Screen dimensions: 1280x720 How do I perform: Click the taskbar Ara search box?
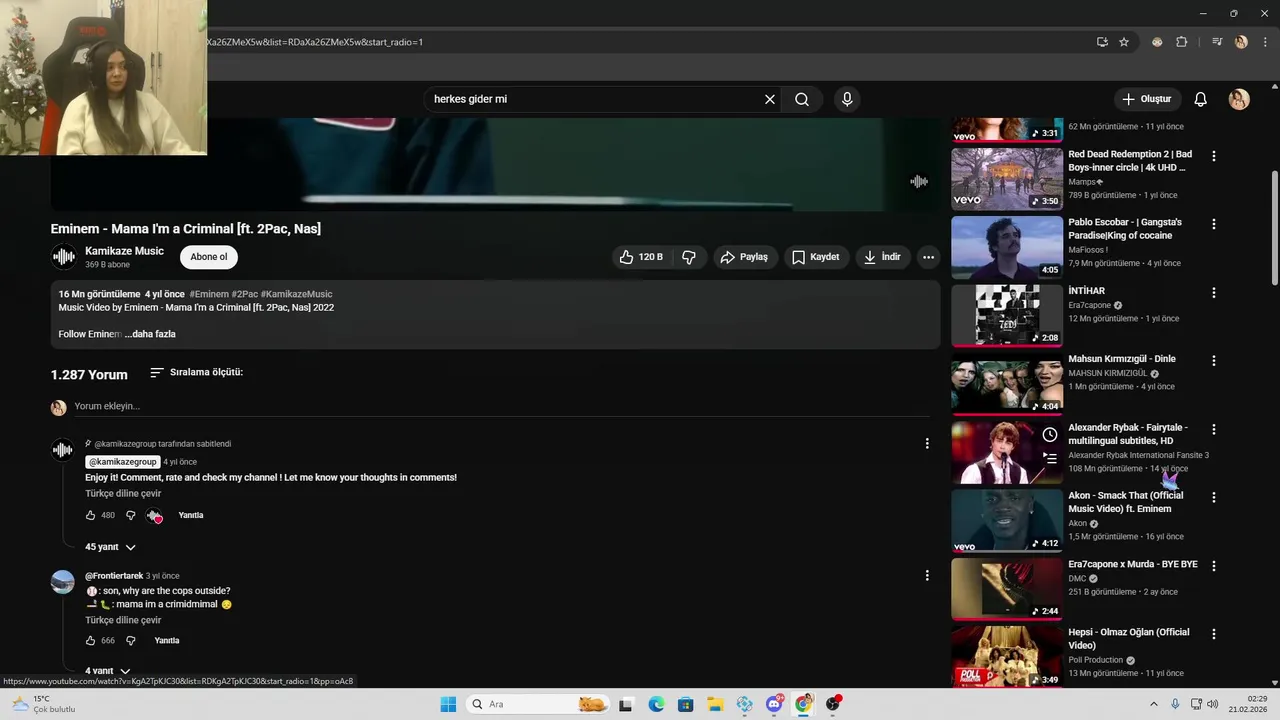538,704
